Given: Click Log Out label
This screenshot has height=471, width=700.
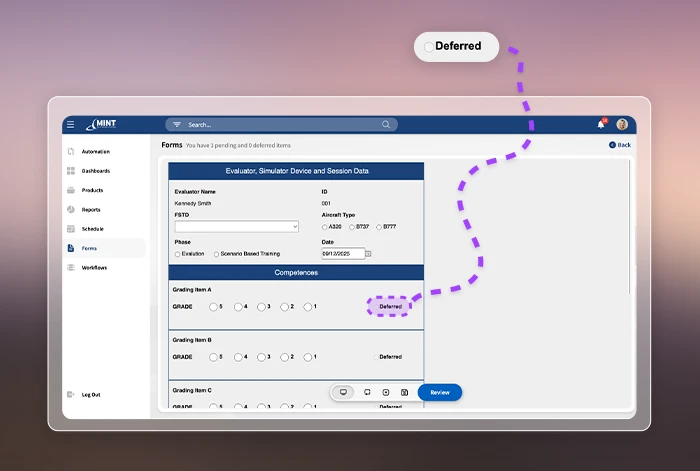Looking at the screenshot, I should [91, 395].
